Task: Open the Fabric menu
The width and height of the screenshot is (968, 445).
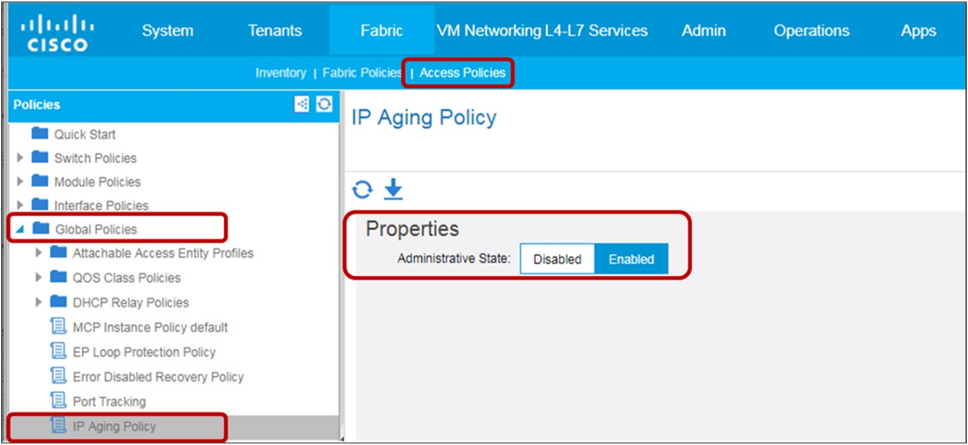Action: (x=382, y=31)
